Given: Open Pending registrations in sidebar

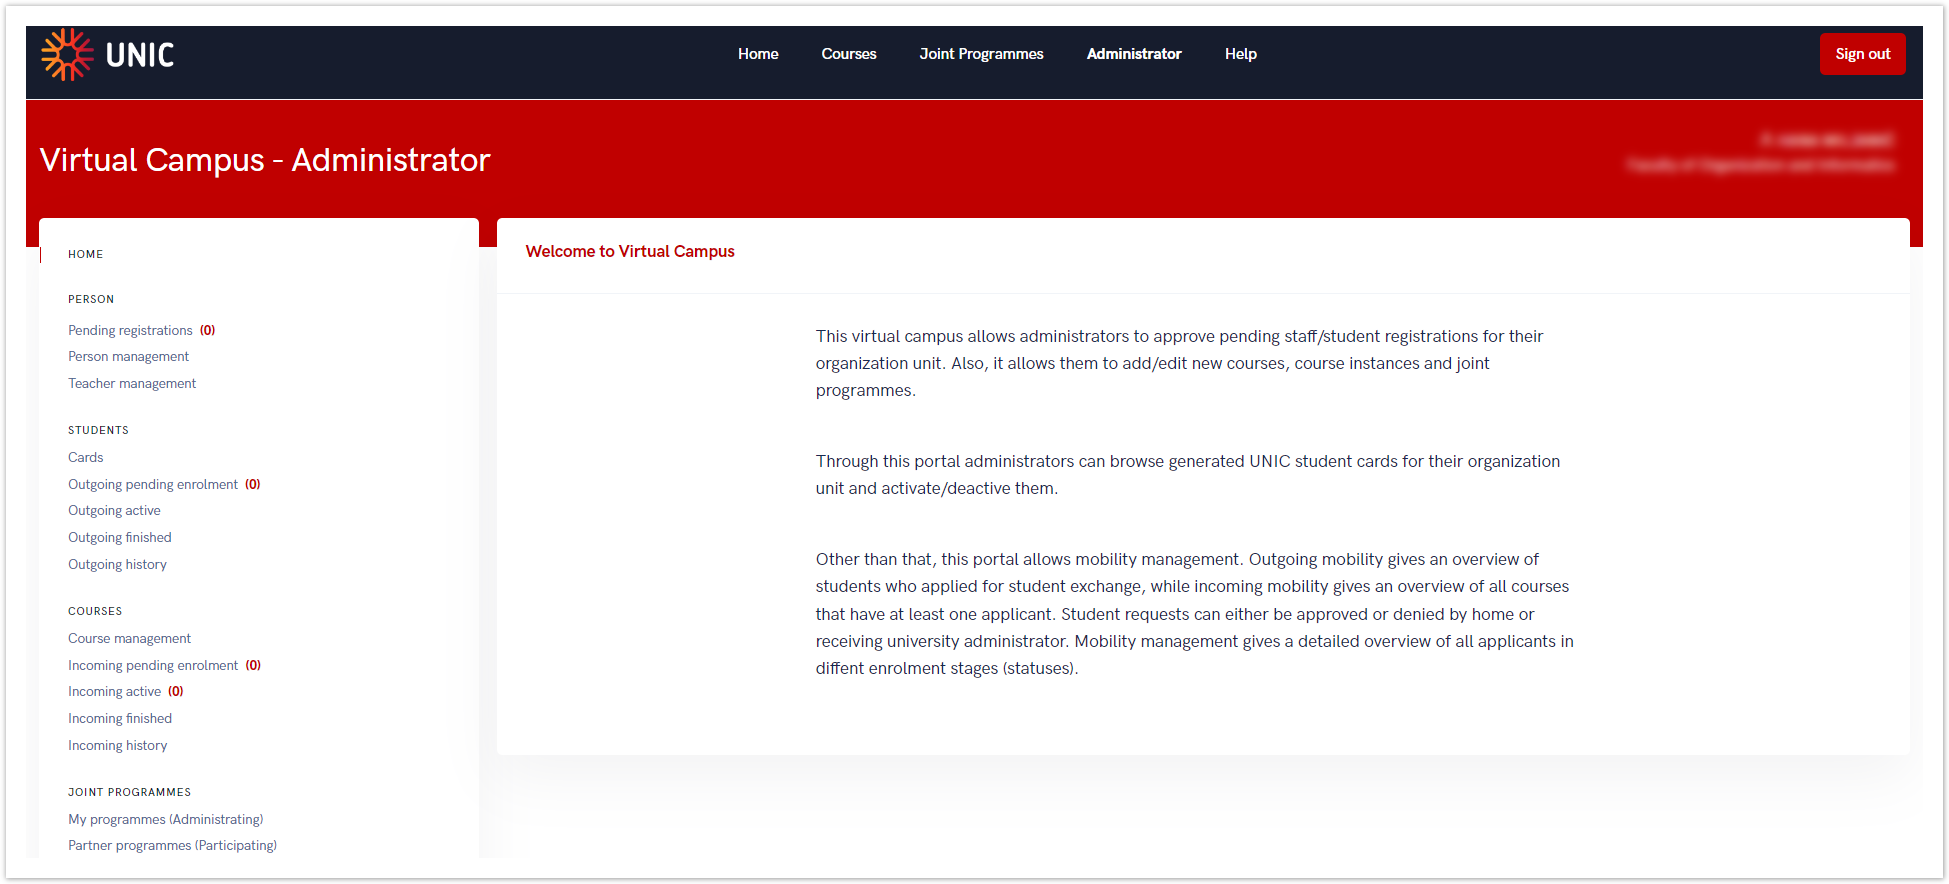Looking at the screenshot, I should click(x=130, y=330).
